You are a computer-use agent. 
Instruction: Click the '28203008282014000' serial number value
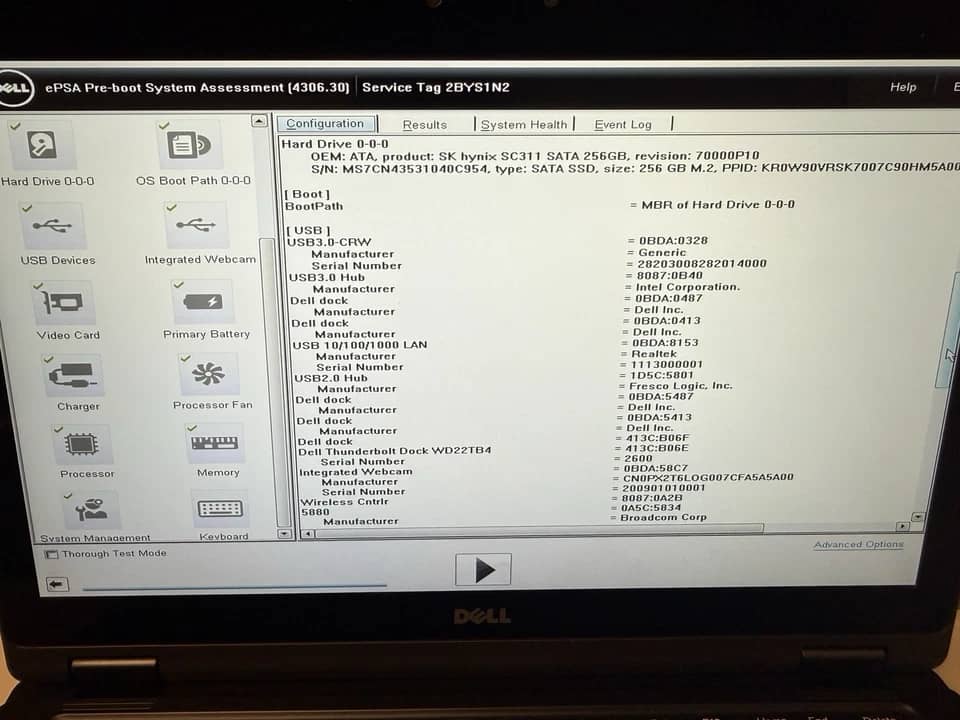click(702, 263)
